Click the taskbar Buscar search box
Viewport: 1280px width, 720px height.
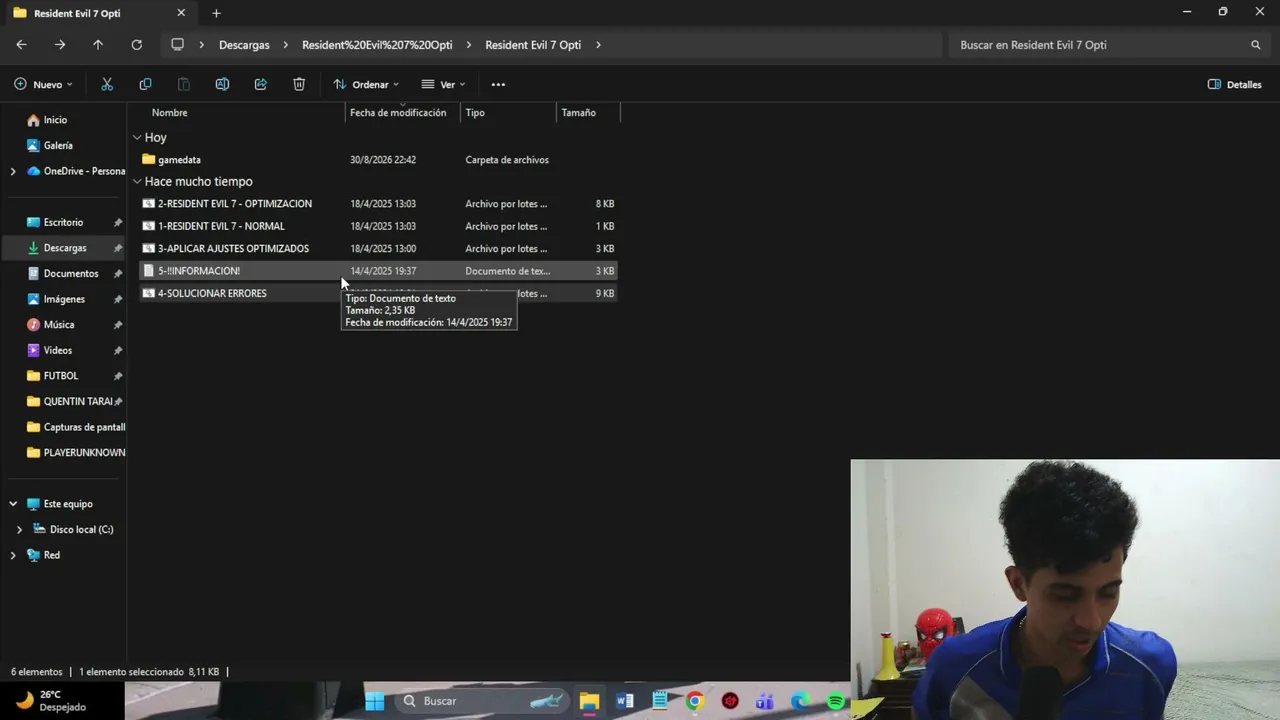[x=485, y=701]
